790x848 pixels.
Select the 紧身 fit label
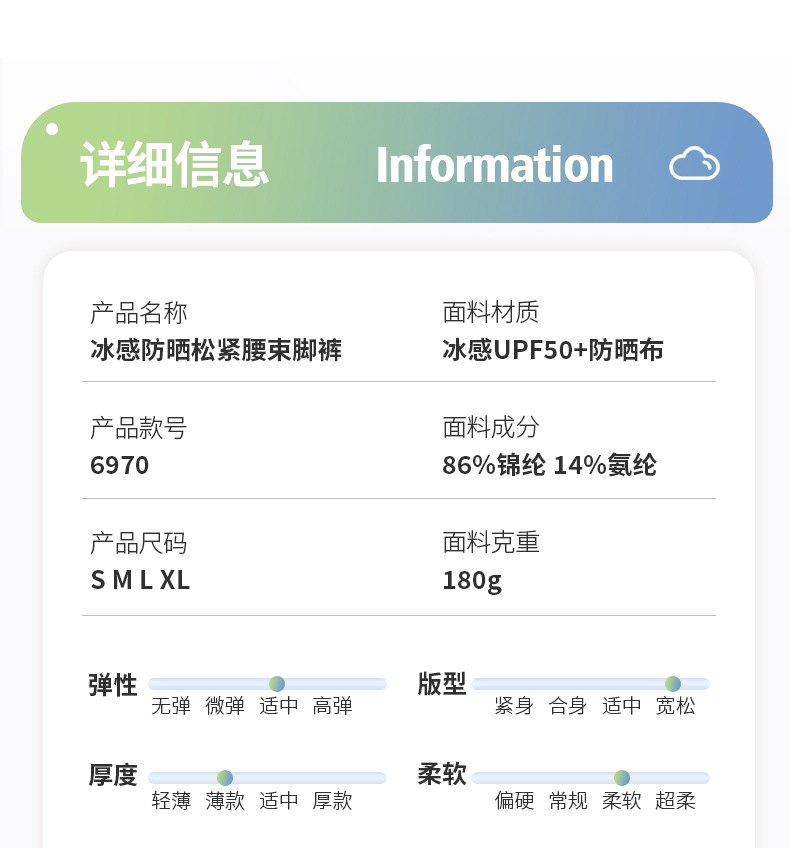[x=514, y=707]
